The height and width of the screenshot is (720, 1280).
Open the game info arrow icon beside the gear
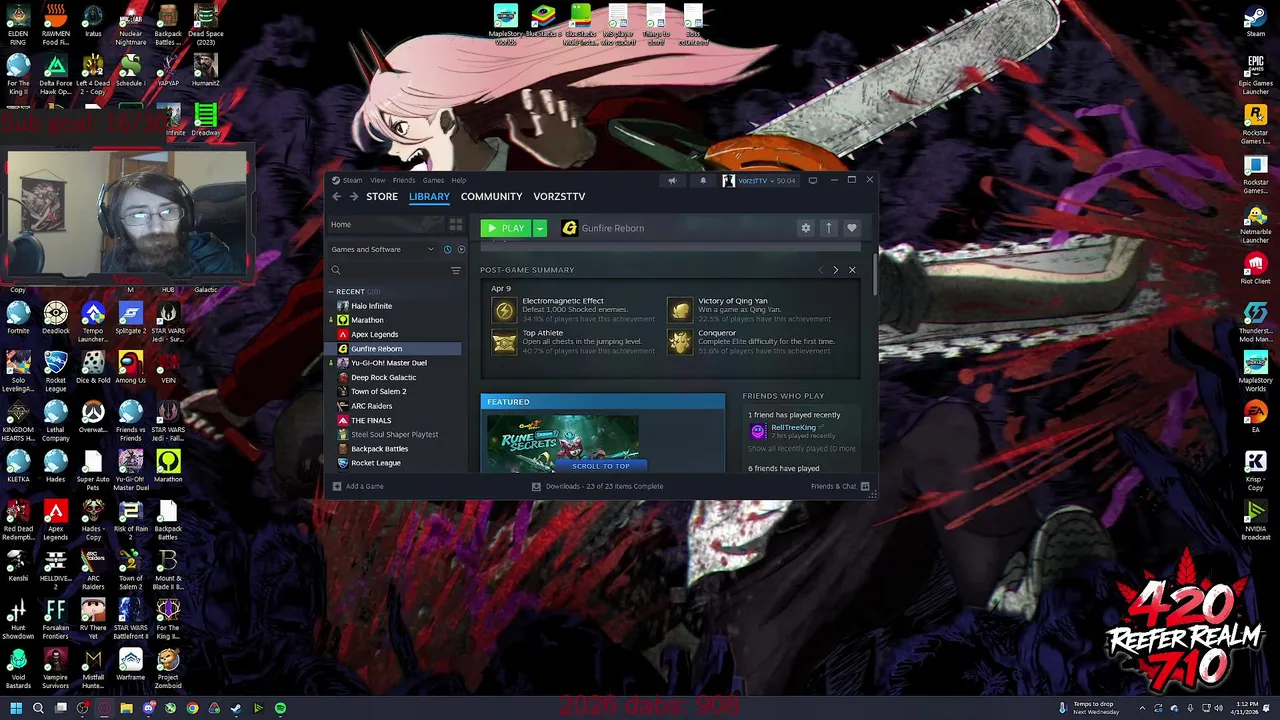pos(829,228)
